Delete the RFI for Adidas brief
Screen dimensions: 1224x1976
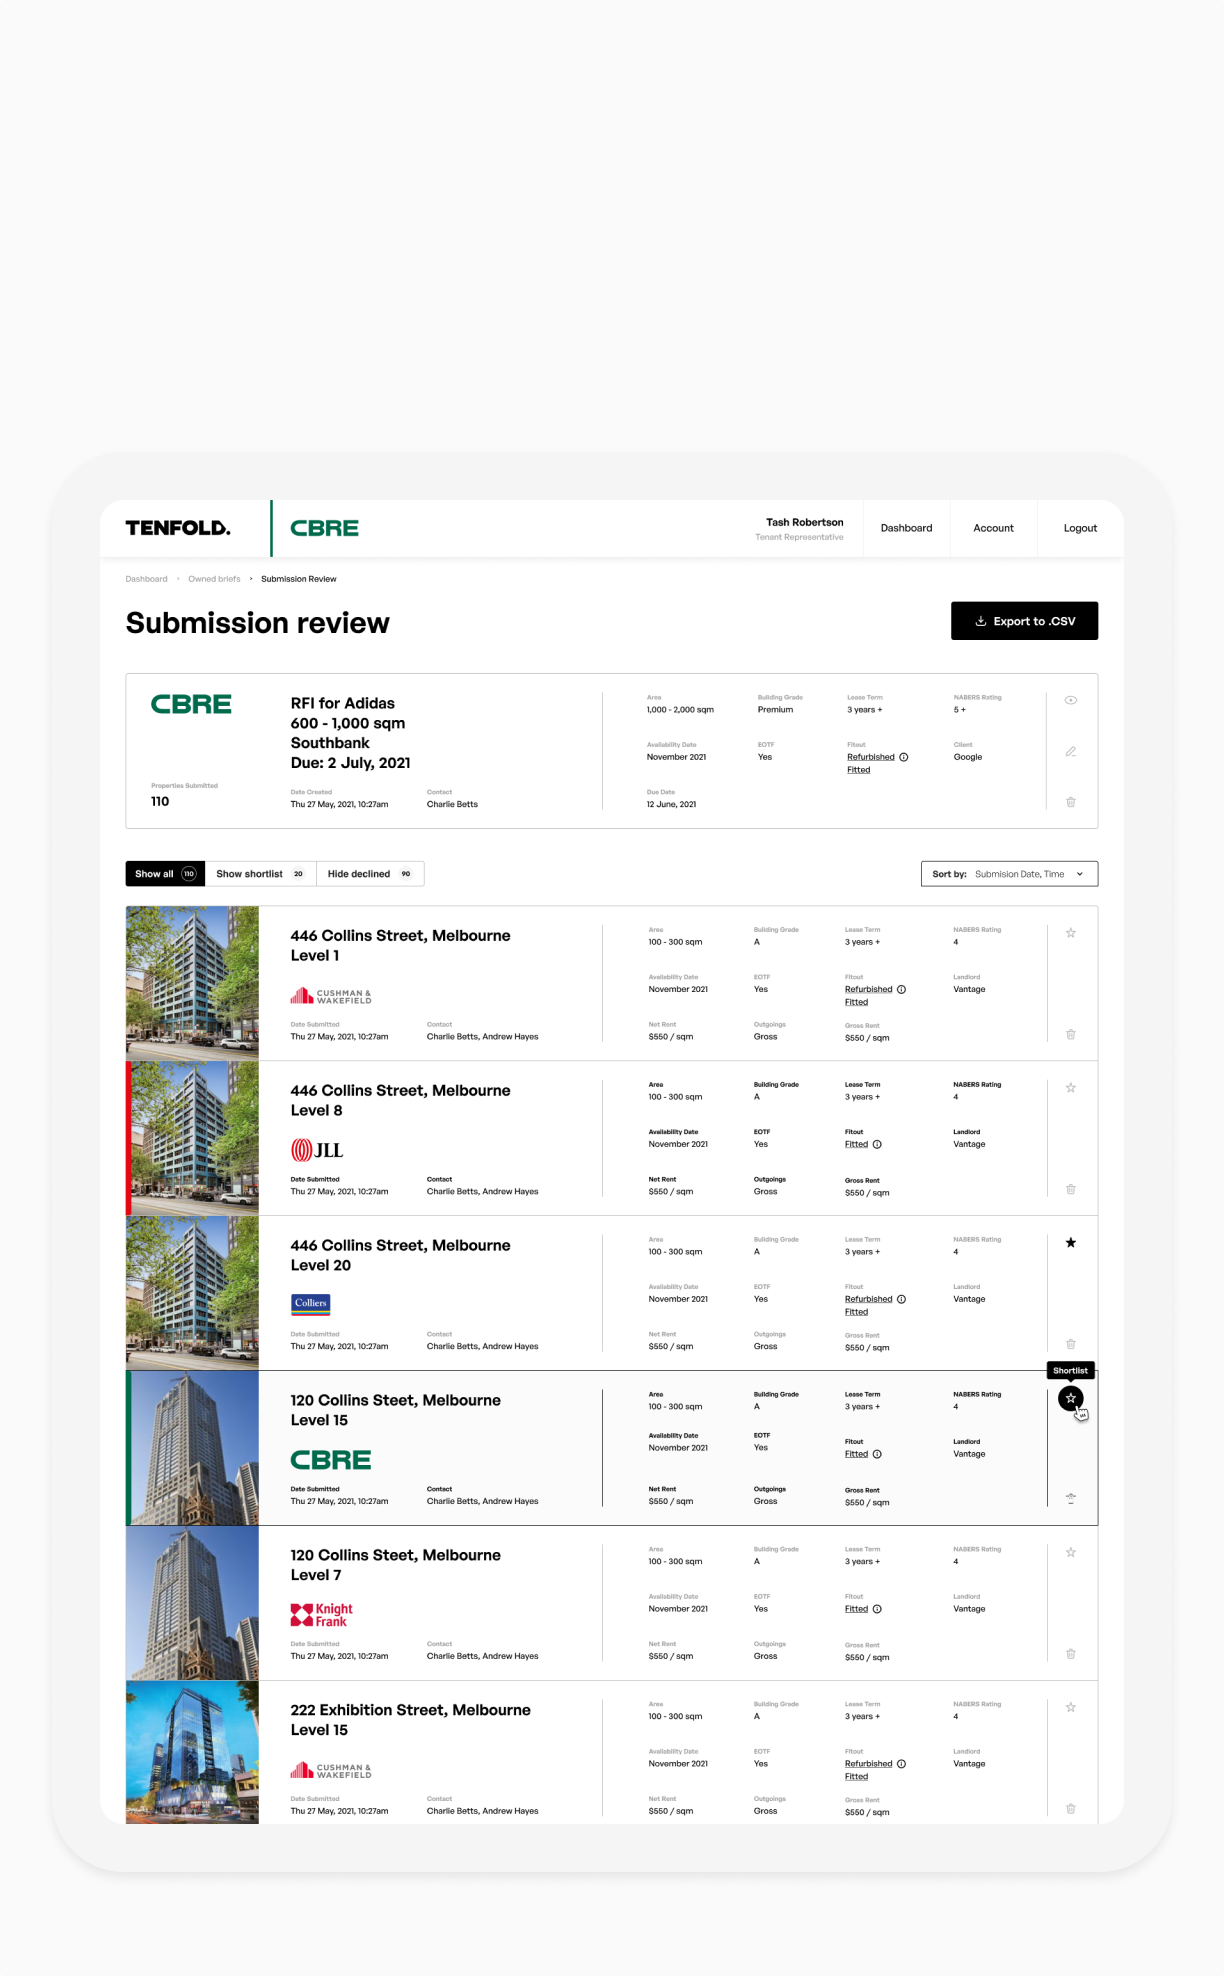[1071, 802]
